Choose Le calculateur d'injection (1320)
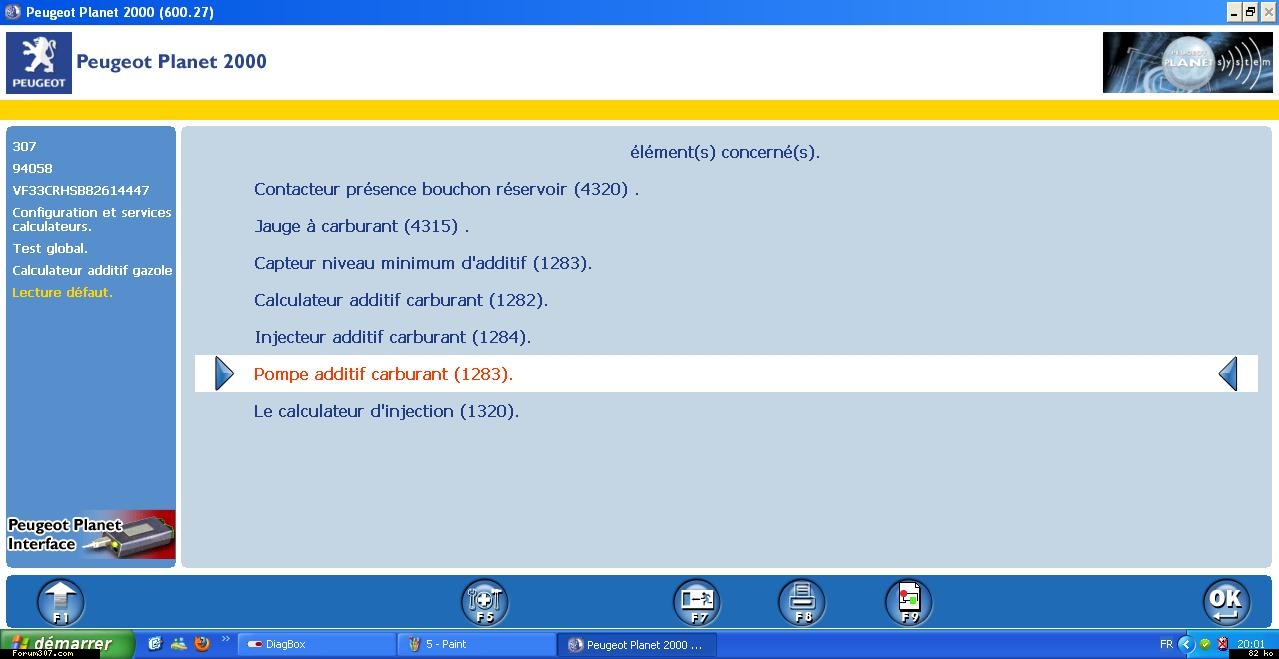1279x659 pixels. [386, 411]
